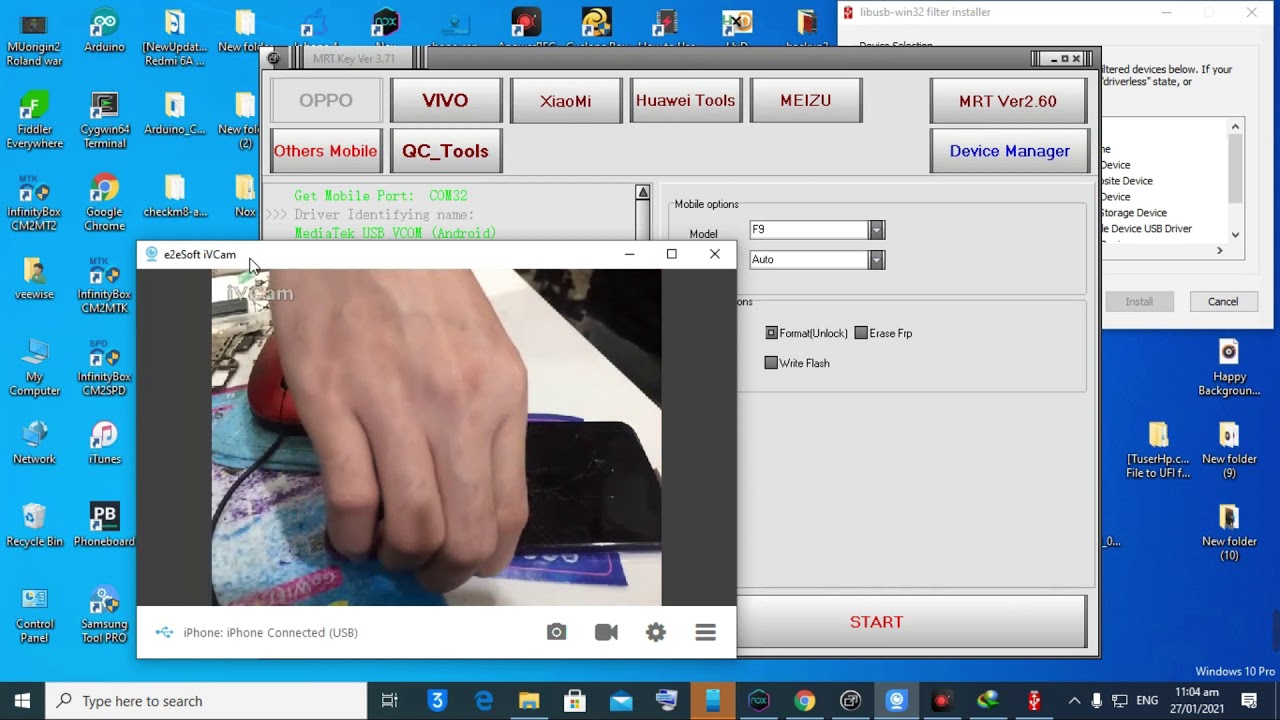
Task: Switch to iVCam in taskbar
Action: [x=896, y=700]
